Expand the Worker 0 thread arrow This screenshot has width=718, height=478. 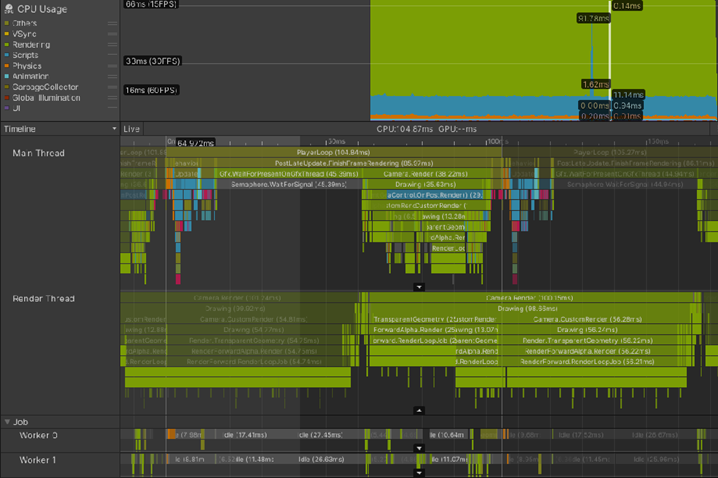[x=419, y=448]
